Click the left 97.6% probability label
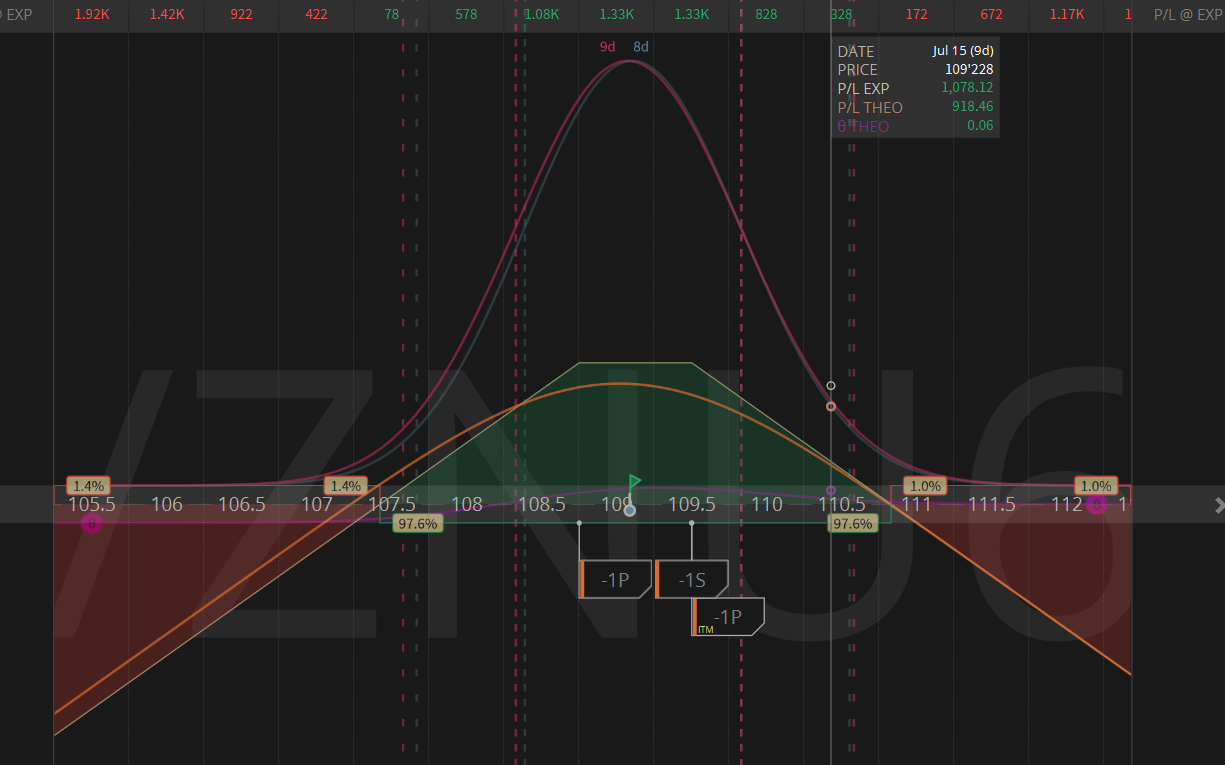Screen dimensions: 1225x765 (418, 523)
